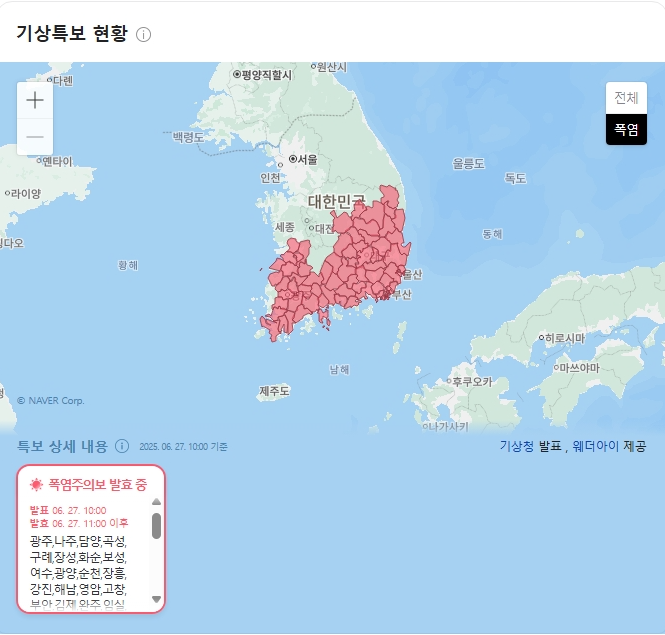Viewport: 665px width, 635px height.
Task: Click scroll down arrow in advisory card
Action: pyautogui.click(x=156, y=599)
